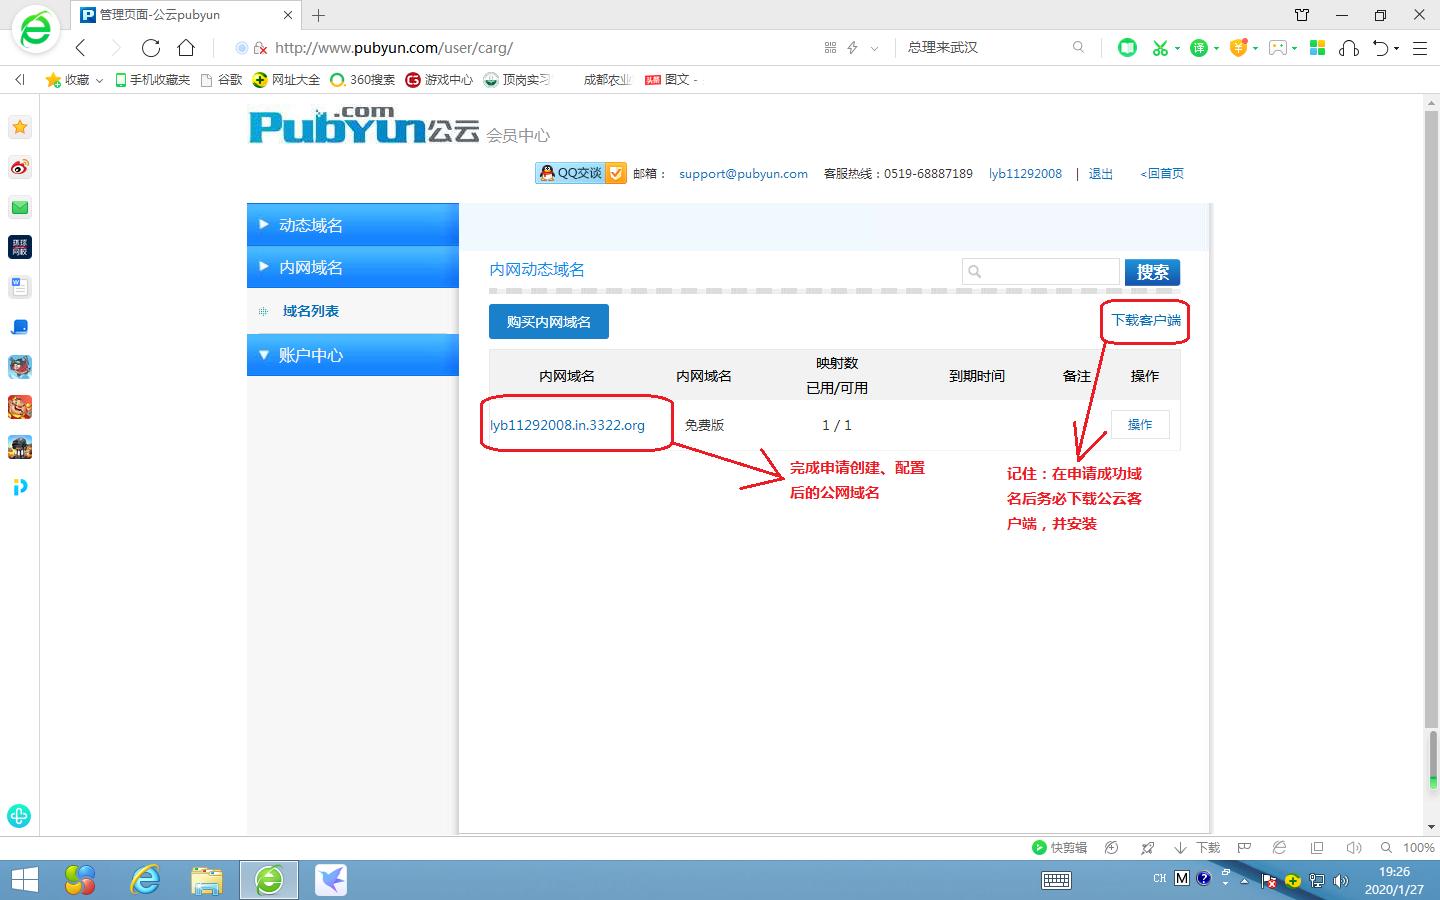Viewport: 1440px width, 900px height.
Task: Open the lyb11292008.in.3322.org domain link
Action: (566, 424)
